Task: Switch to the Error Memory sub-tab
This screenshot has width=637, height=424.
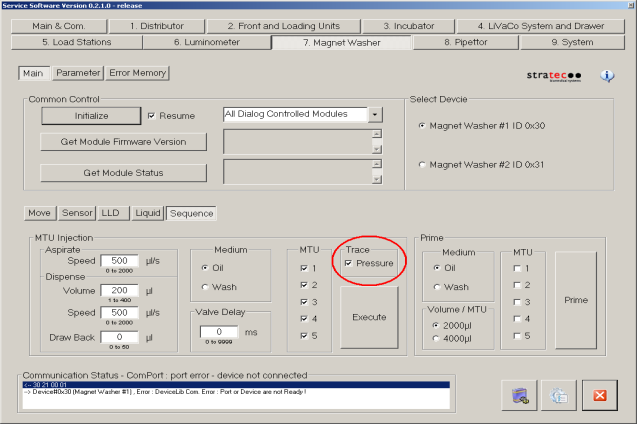Action: tap(138, 73)
